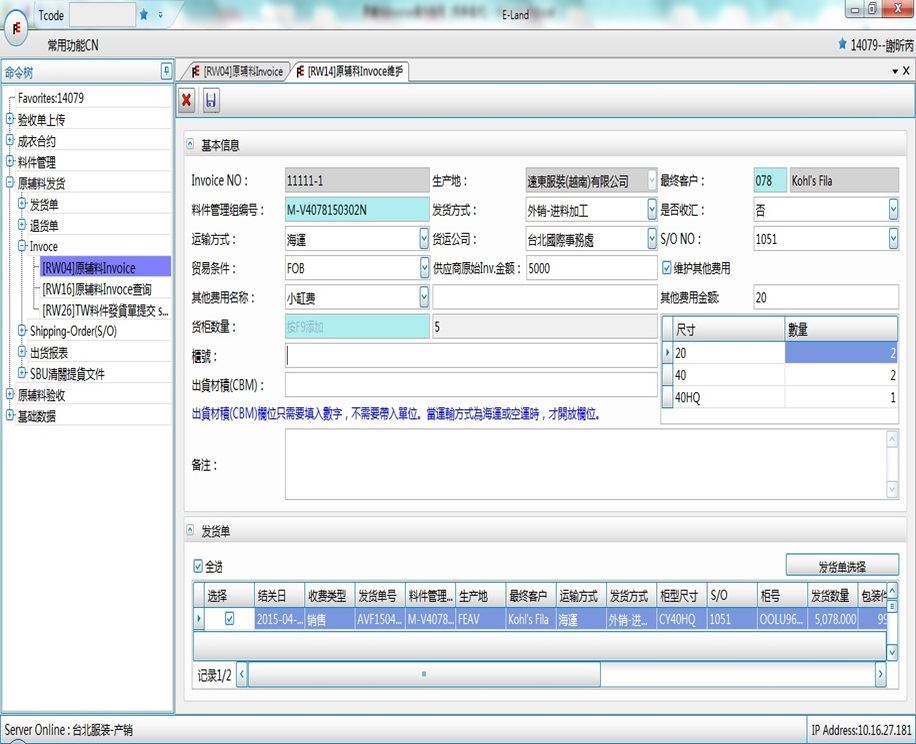Open the quick access arrow next to star
The width and height of the screenshot is (916, 744).
[160, 15]
